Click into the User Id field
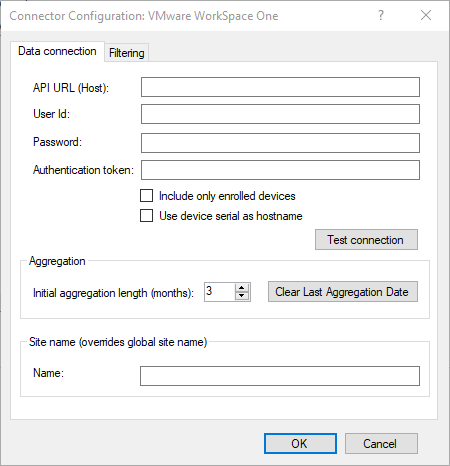Image resolution: width=450 pixels, height=466 pixels. coord(280,114)
